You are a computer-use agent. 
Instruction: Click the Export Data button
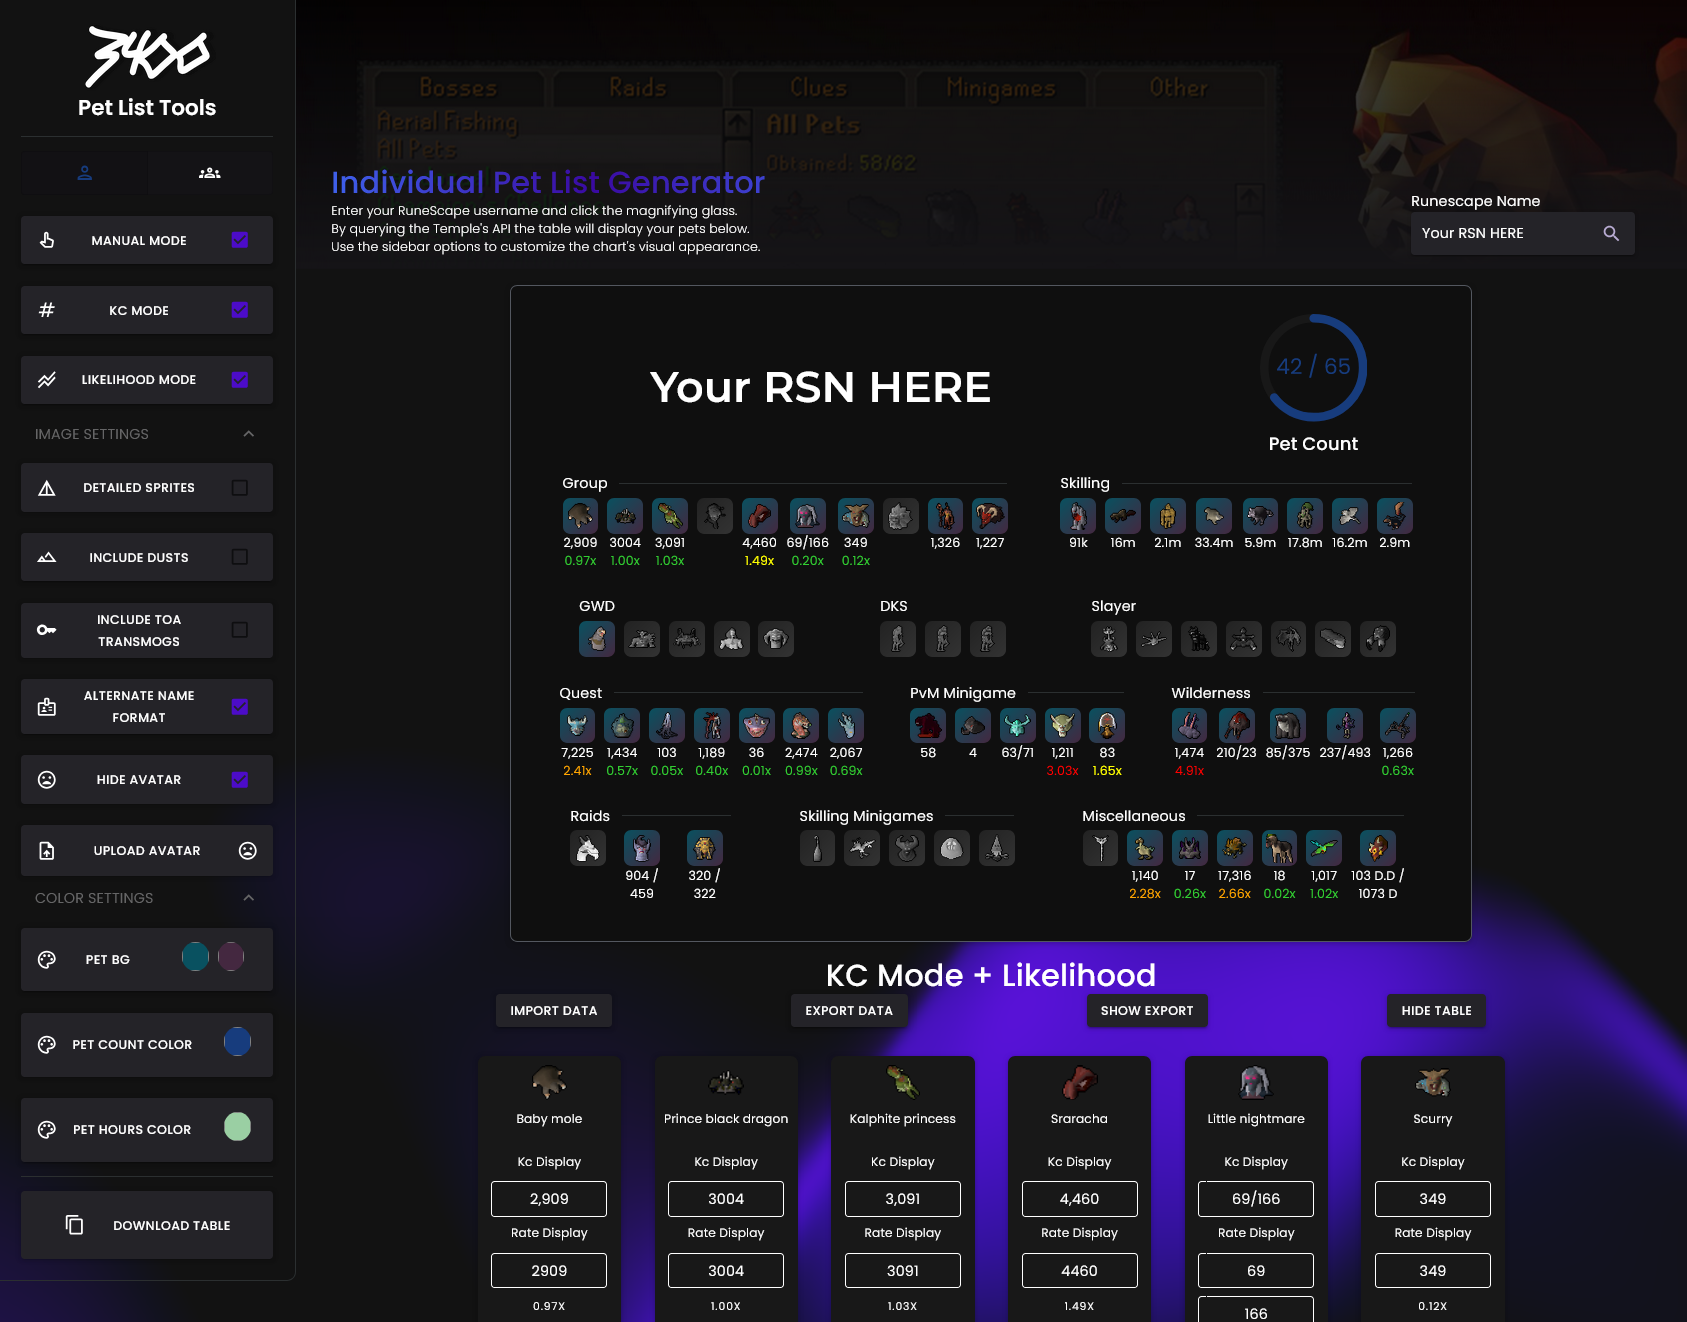pyautogui.click(x=849, y=1011)
